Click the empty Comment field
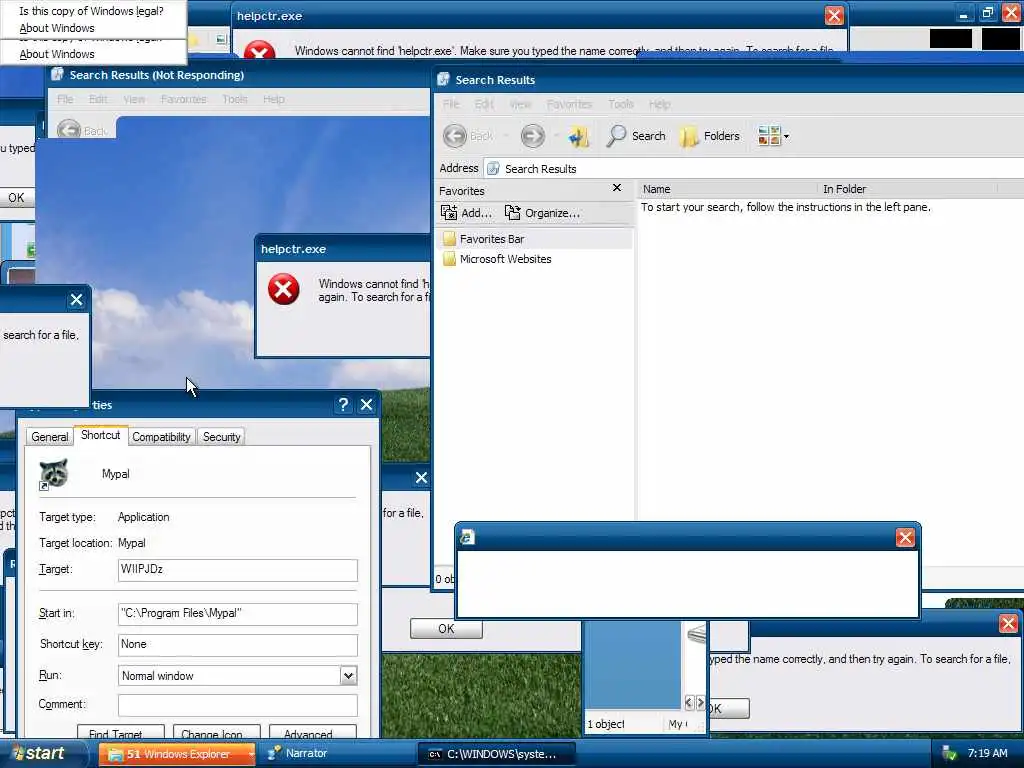 coord(238,705)
